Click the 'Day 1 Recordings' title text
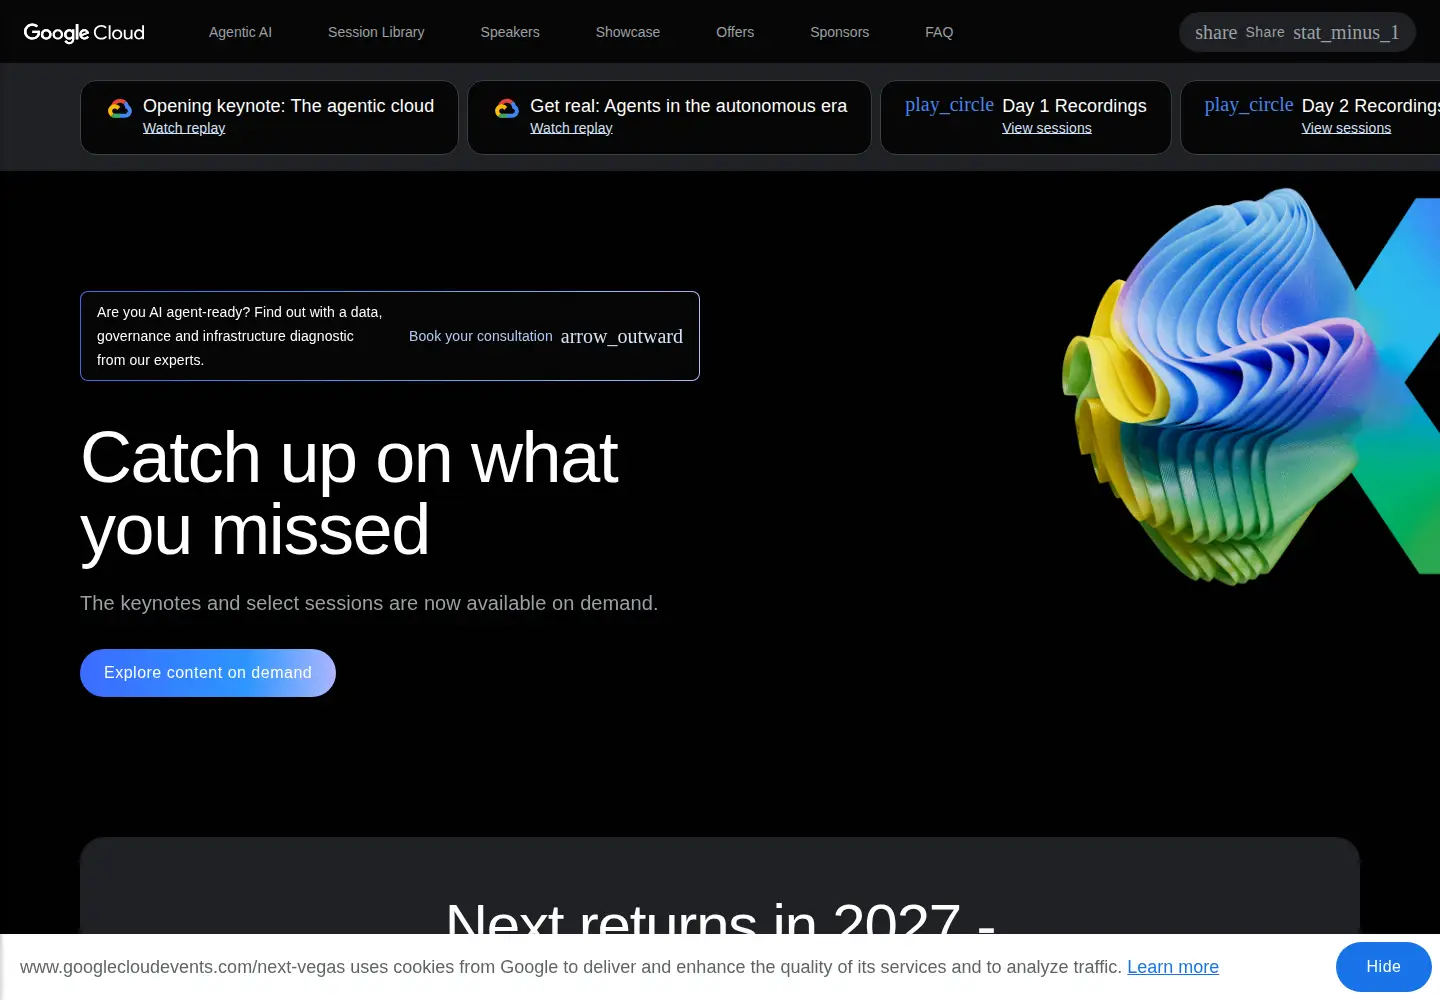1440x1000 pixels. pyautogui.click(x=1074, y=106)
